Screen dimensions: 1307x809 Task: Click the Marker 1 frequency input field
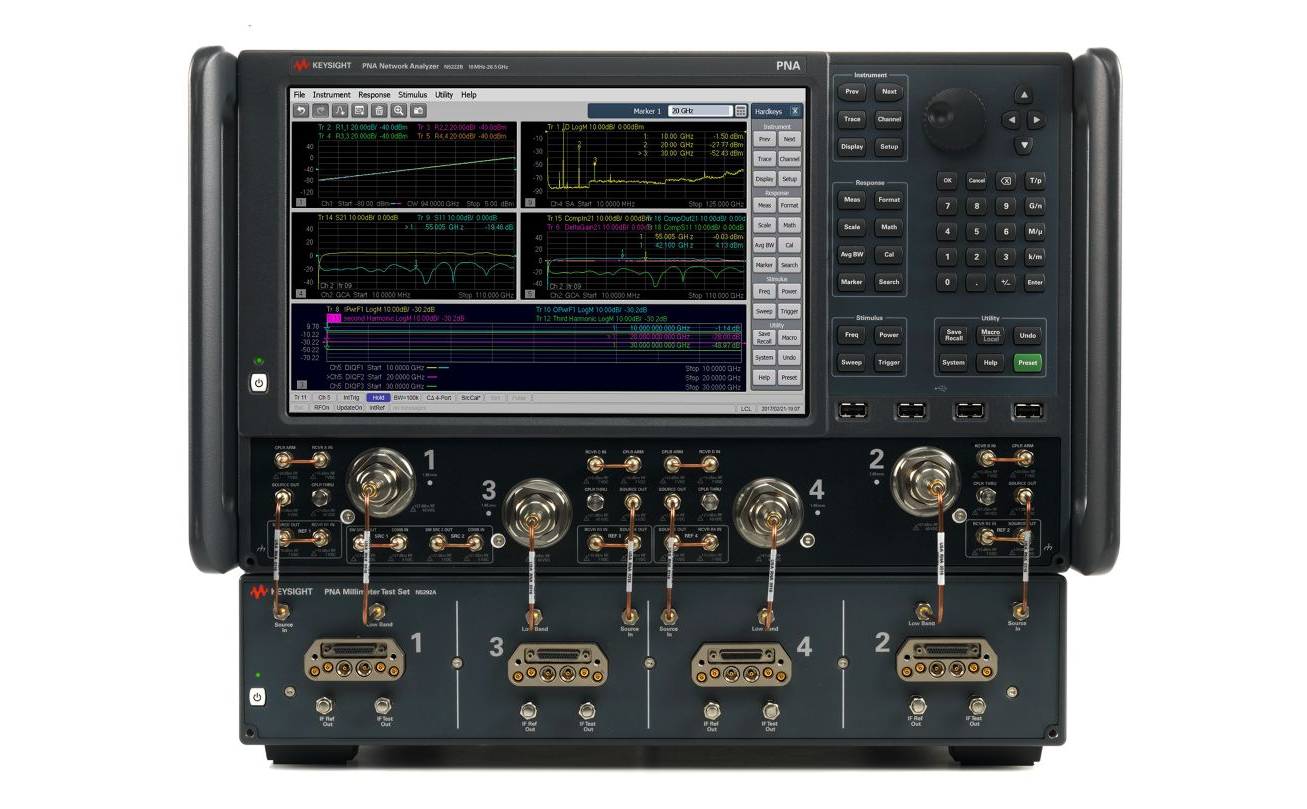click(699, 111)
